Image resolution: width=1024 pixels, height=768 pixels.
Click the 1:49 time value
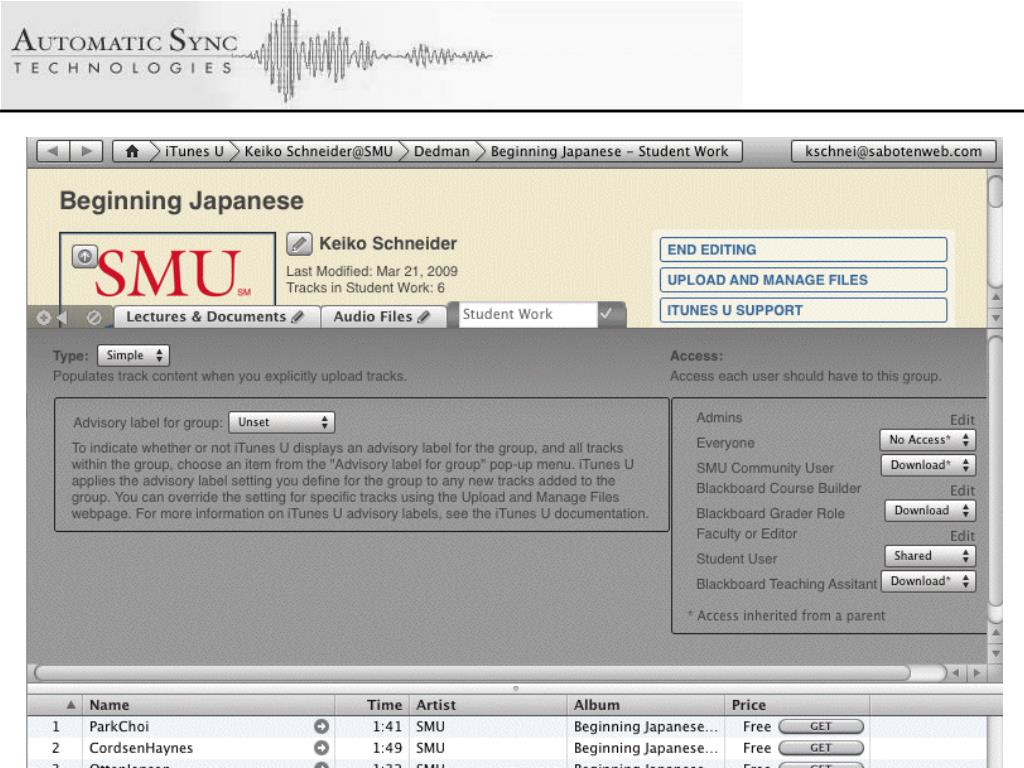click(x=387, y=748)
